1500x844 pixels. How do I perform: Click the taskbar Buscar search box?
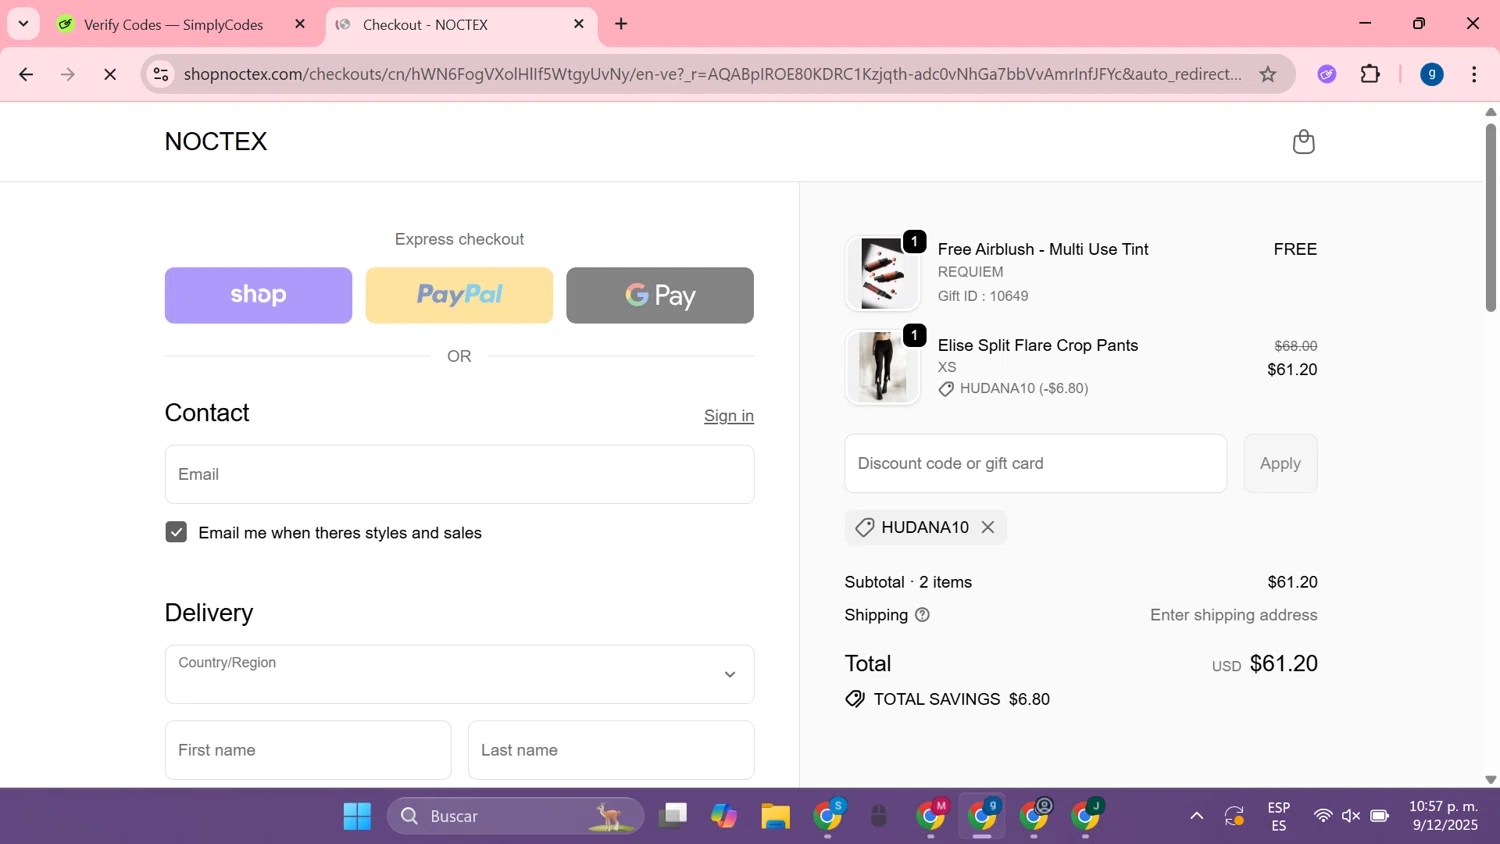click(x=515, y=816)
